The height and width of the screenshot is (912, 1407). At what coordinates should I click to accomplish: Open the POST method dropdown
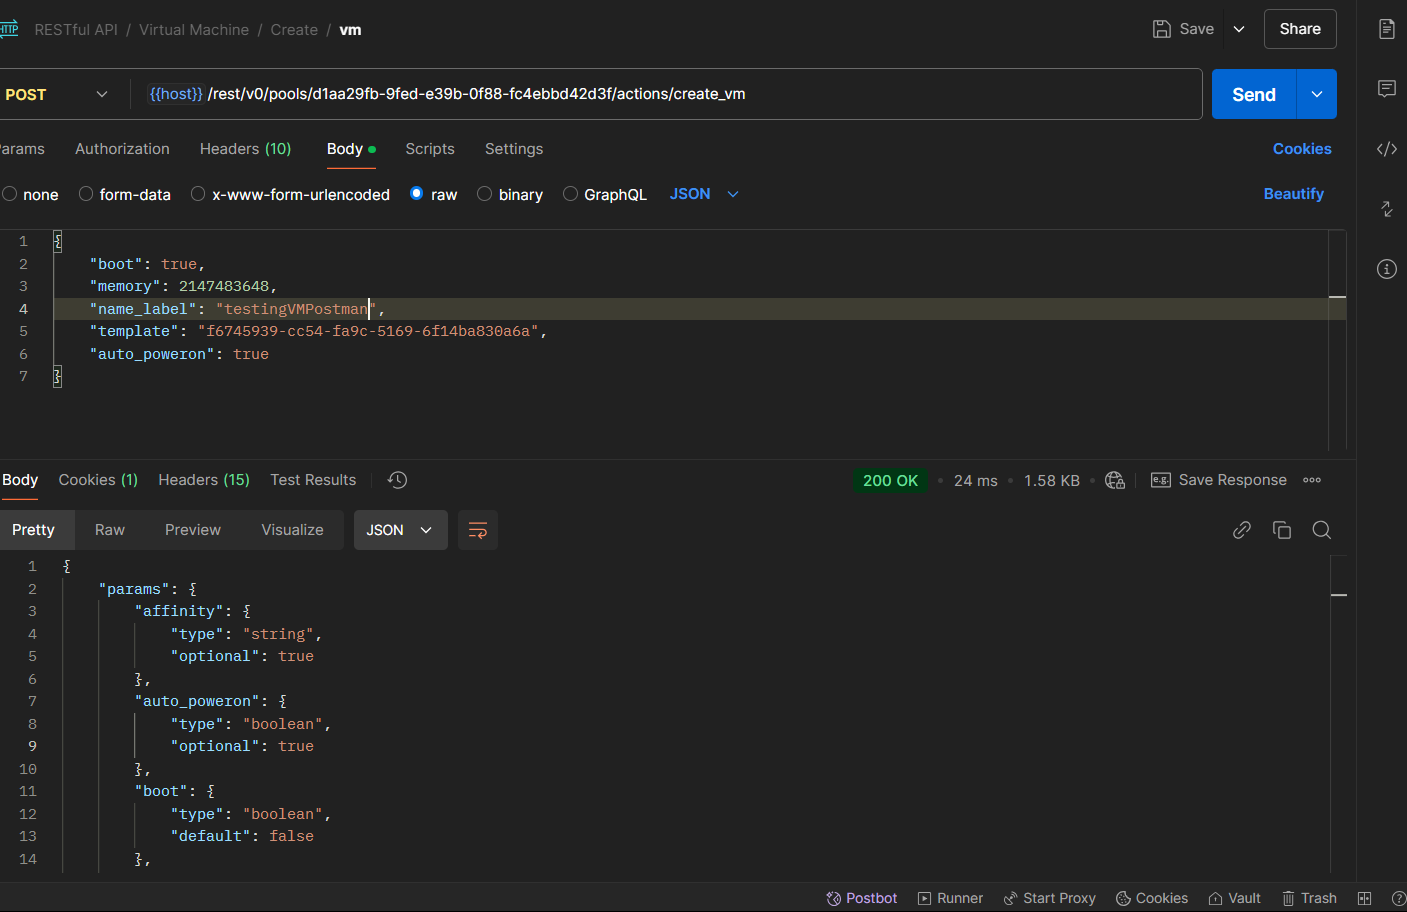[x=56, y=94]
